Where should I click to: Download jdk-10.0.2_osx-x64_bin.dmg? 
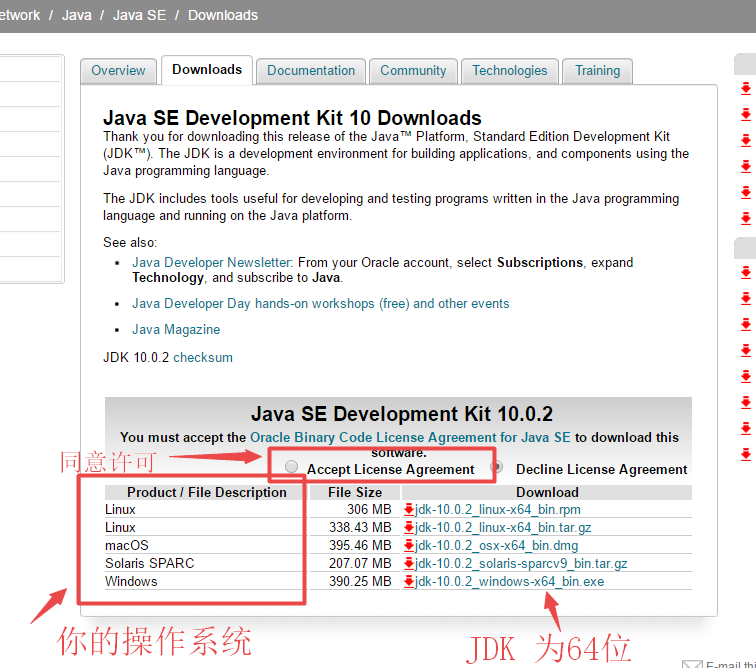[496, 545]
